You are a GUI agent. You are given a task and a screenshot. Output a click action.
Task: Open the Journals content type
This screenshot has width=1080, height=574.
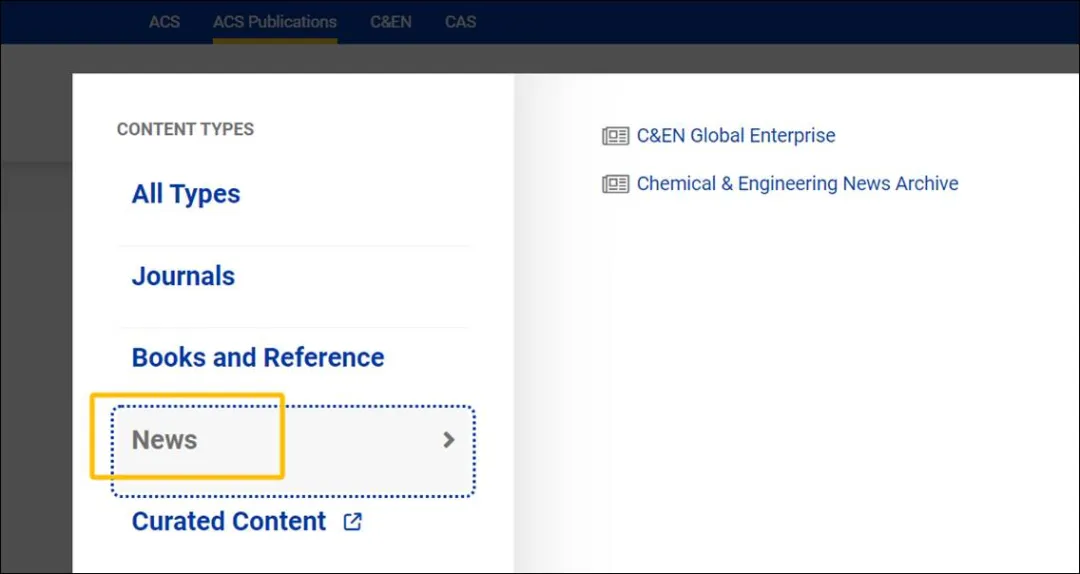coord(183,276)
